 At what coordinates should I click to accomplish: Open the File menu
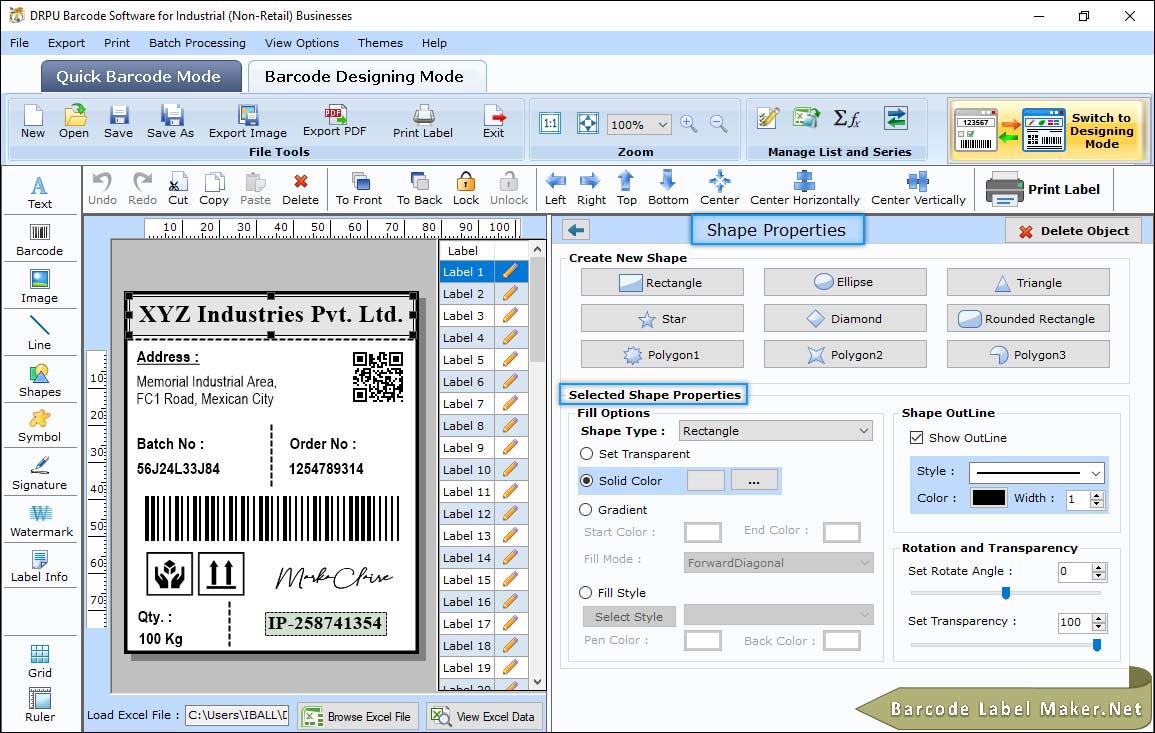click(20, 43)
